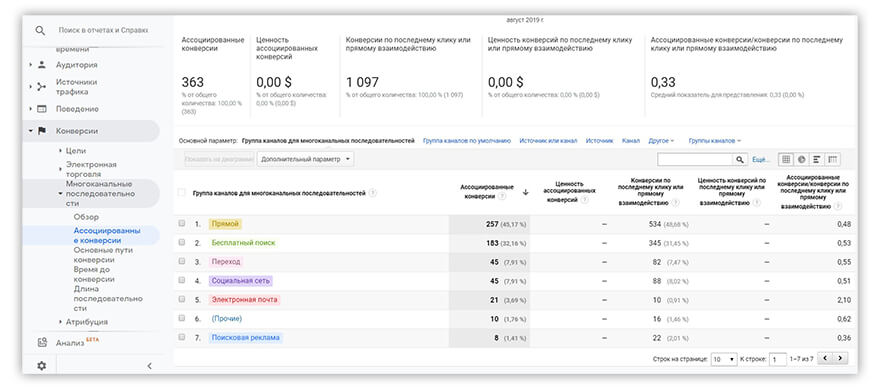Go to next page of table rows

coord(840,358)
